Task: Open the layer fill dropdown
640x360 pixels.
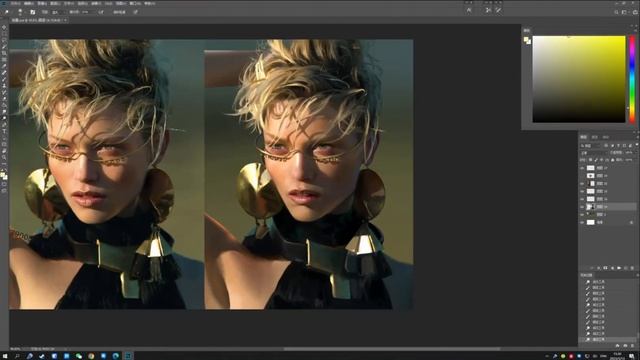Action: tap(630, 160)
